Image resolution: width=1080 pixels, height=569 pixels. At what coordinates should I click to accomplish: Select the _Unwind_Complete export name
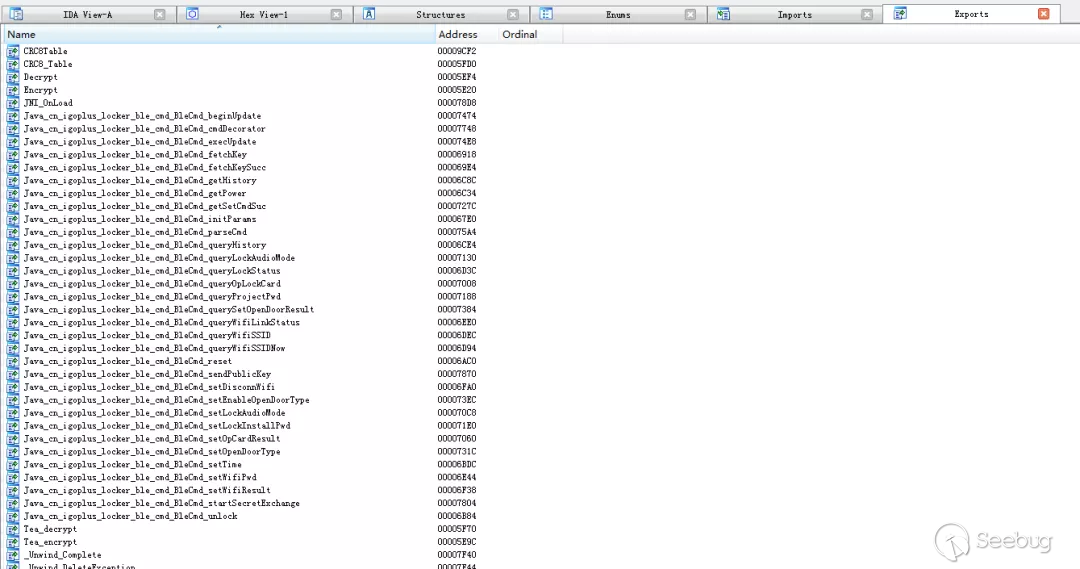(x=63, y=555)
